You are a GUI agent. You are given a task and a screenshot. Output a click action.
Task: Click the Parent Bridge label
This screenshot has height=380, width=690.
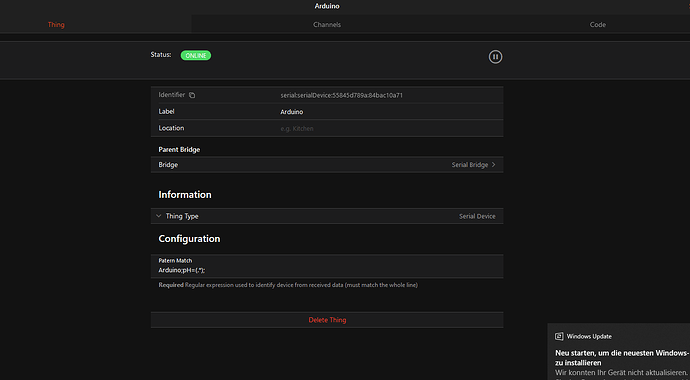[179, 150]
